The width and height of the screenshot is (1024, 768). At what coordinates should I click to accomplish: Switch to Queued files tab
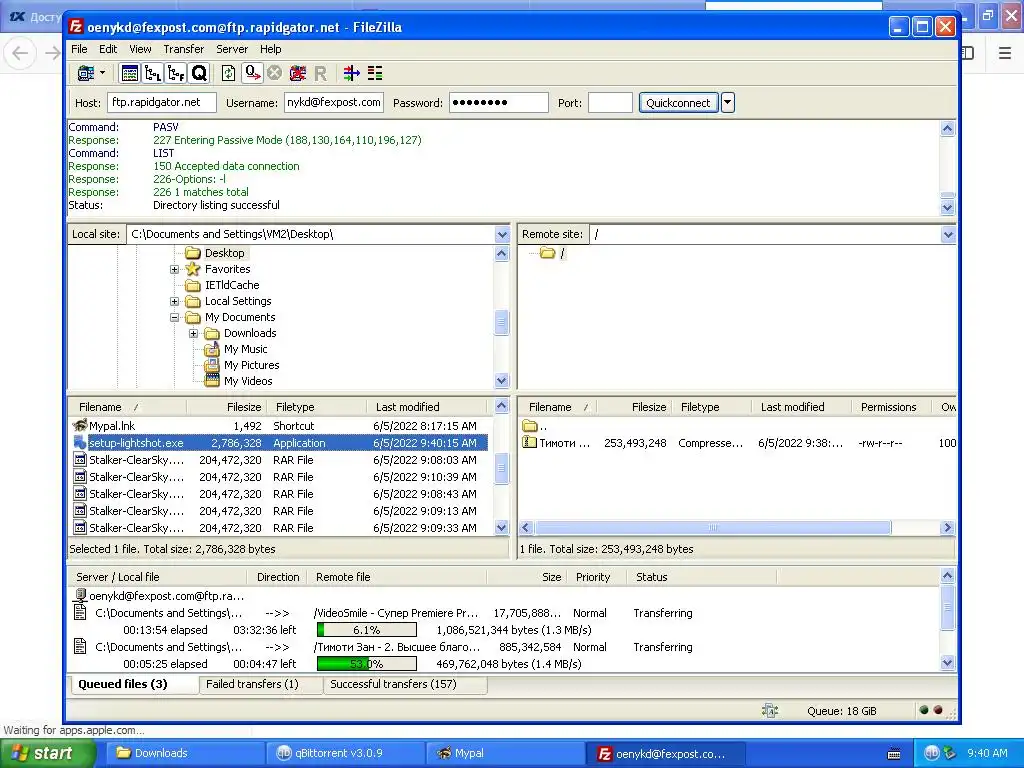click(x=133, y=684)
